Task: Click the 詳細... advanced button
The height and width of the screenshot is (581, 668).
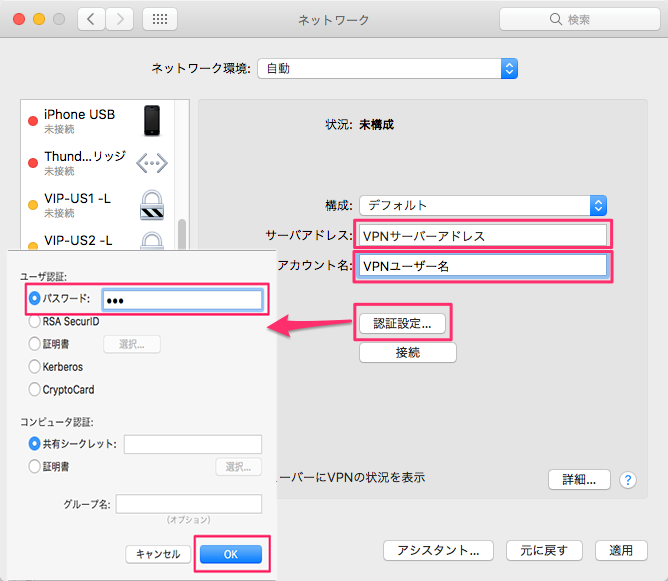Action: pos(579,480)
